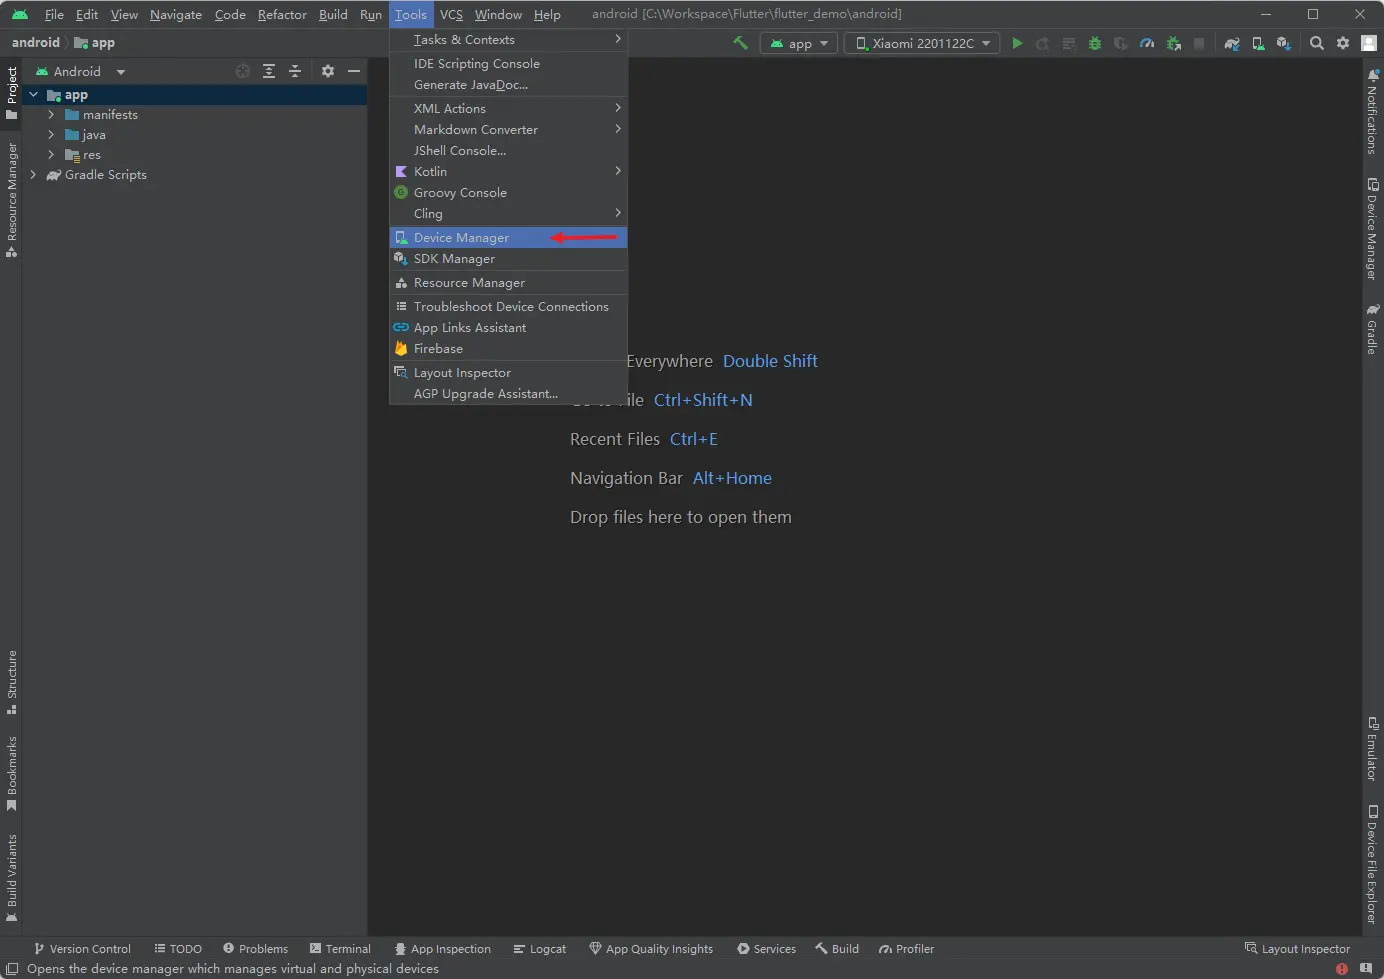Select Device Manager from Tools menu
The image size is (1384, 979).
coord(461,238)
